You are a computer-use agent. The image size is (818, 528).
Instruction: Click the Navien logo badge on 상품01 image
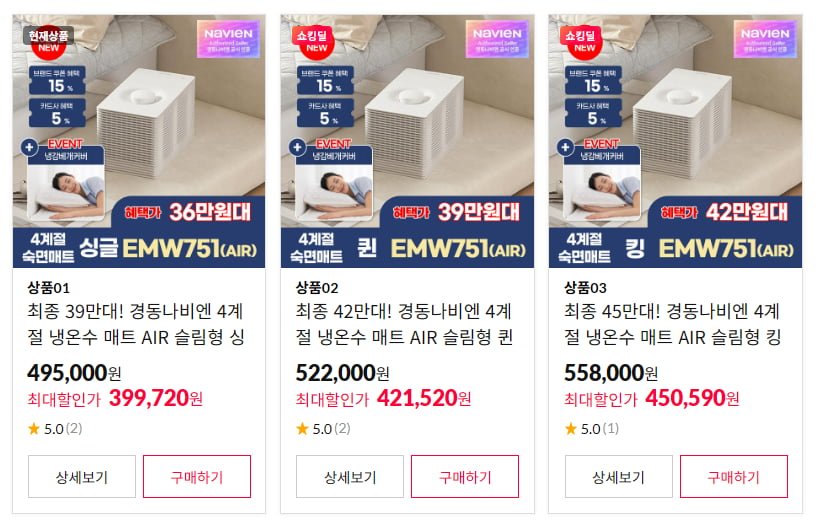(x=228, y=39)
